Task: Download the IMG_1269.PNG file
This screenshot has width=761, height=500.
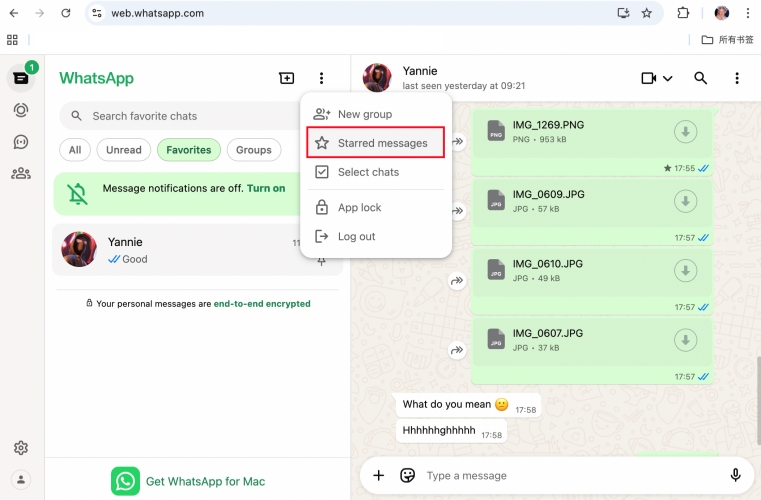Action: 685,132
